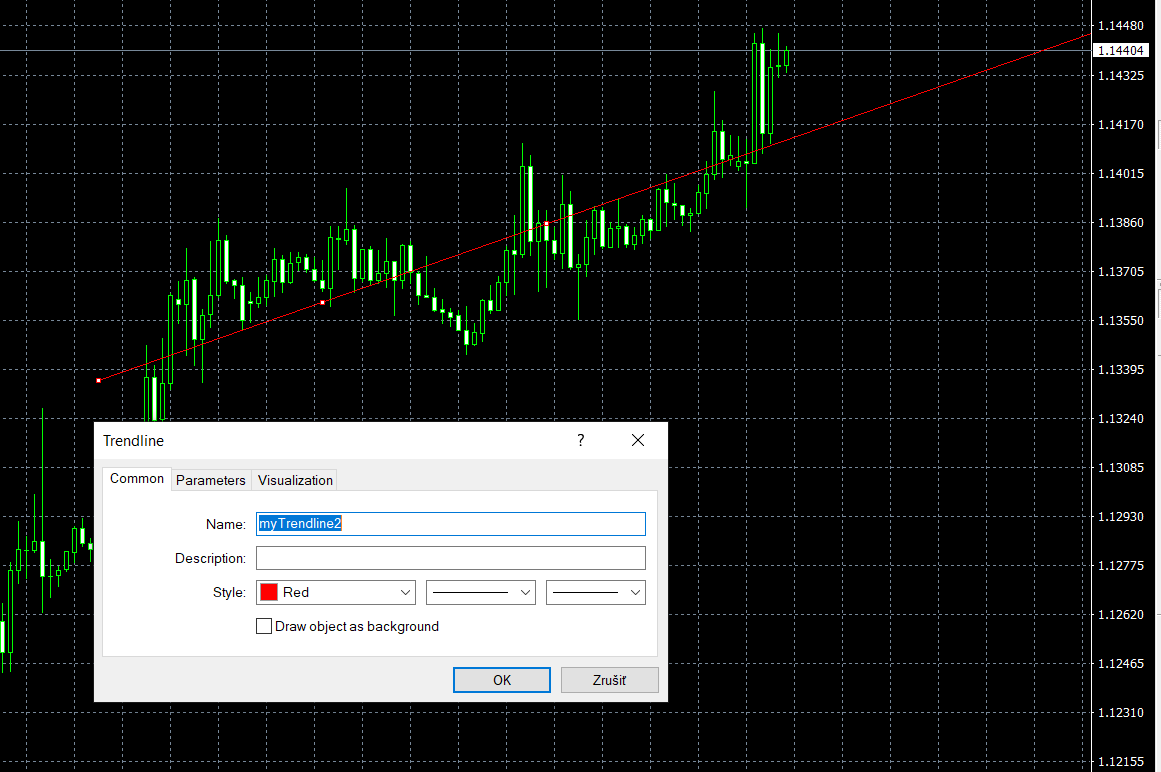Open the line width dropdown
This screenshot has height=772, width=1161.
[595, 592]
